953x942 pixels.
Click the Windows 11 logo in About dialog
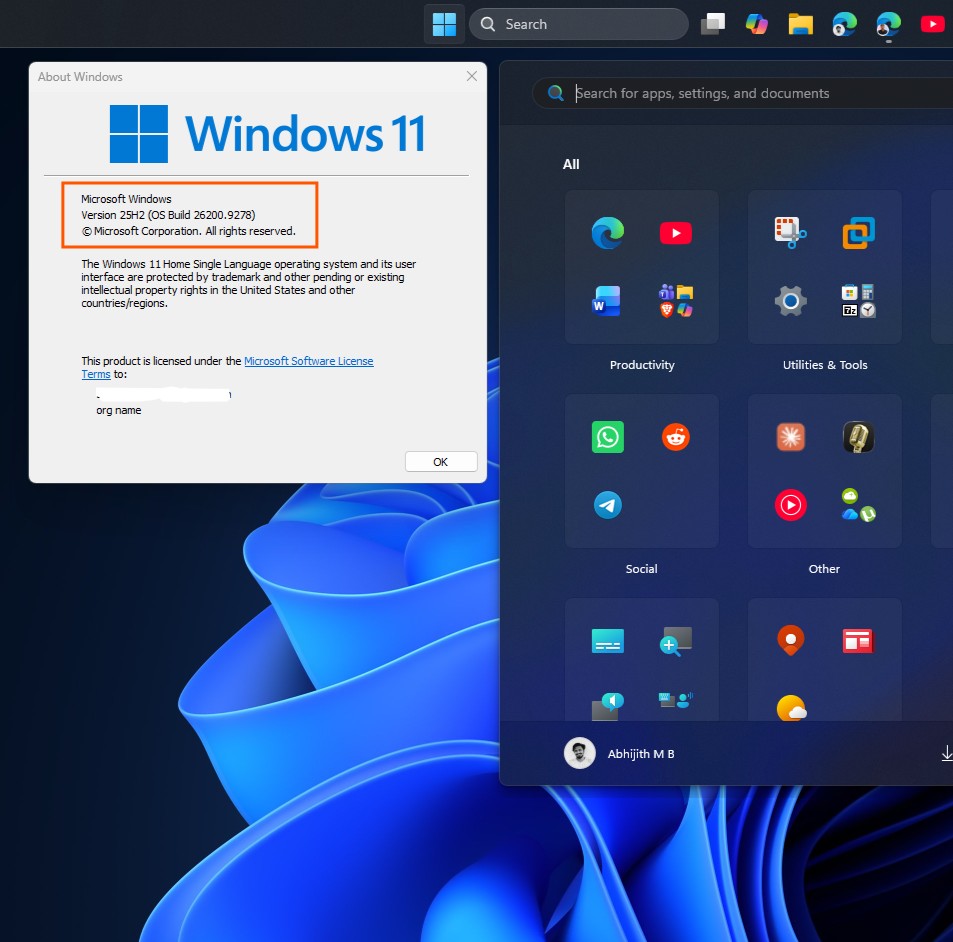267,134
